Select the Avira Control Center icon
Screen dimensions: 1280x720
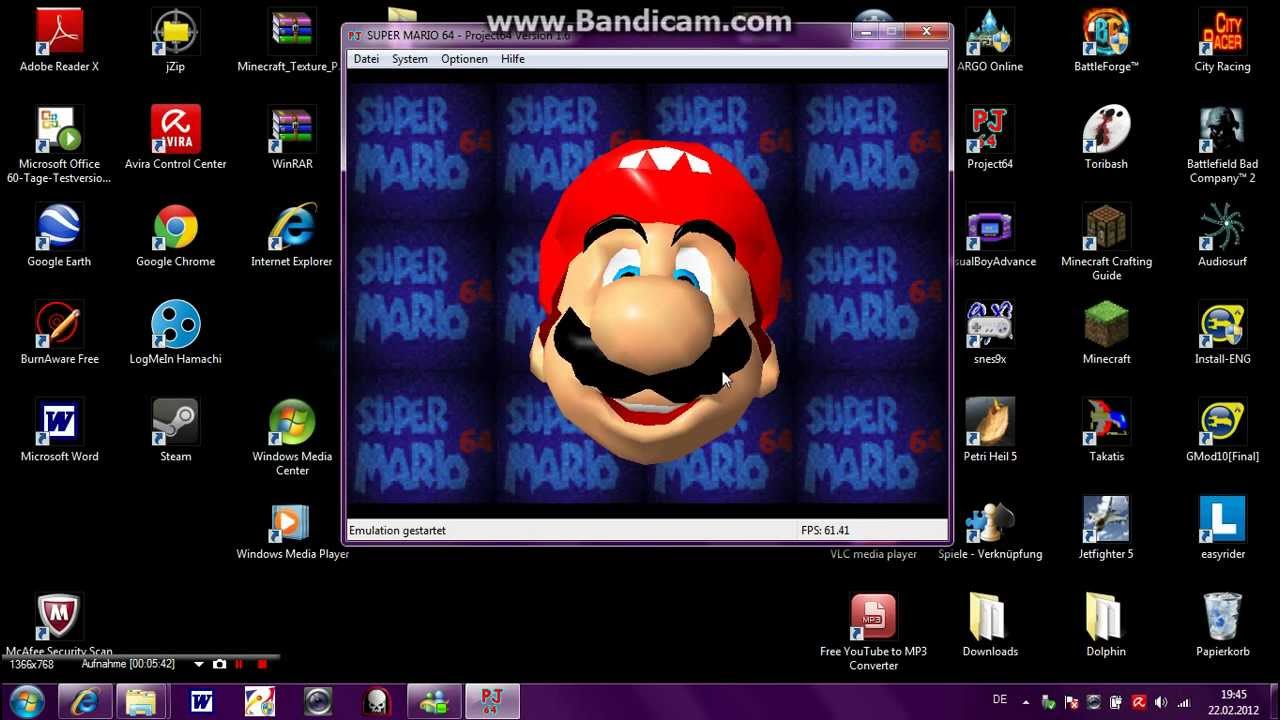175,139
